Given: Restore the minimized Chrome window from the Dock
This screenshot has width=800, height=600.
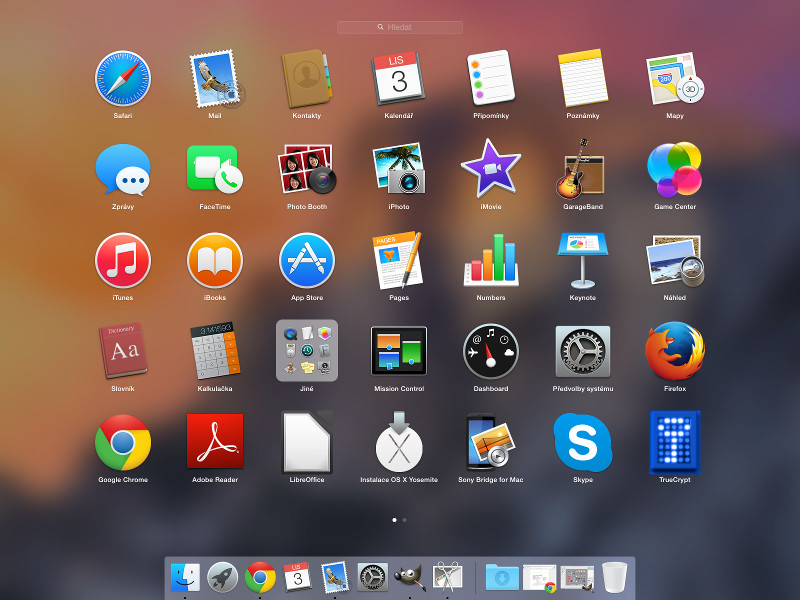Looking at the screenshot, I should (540, 578).
